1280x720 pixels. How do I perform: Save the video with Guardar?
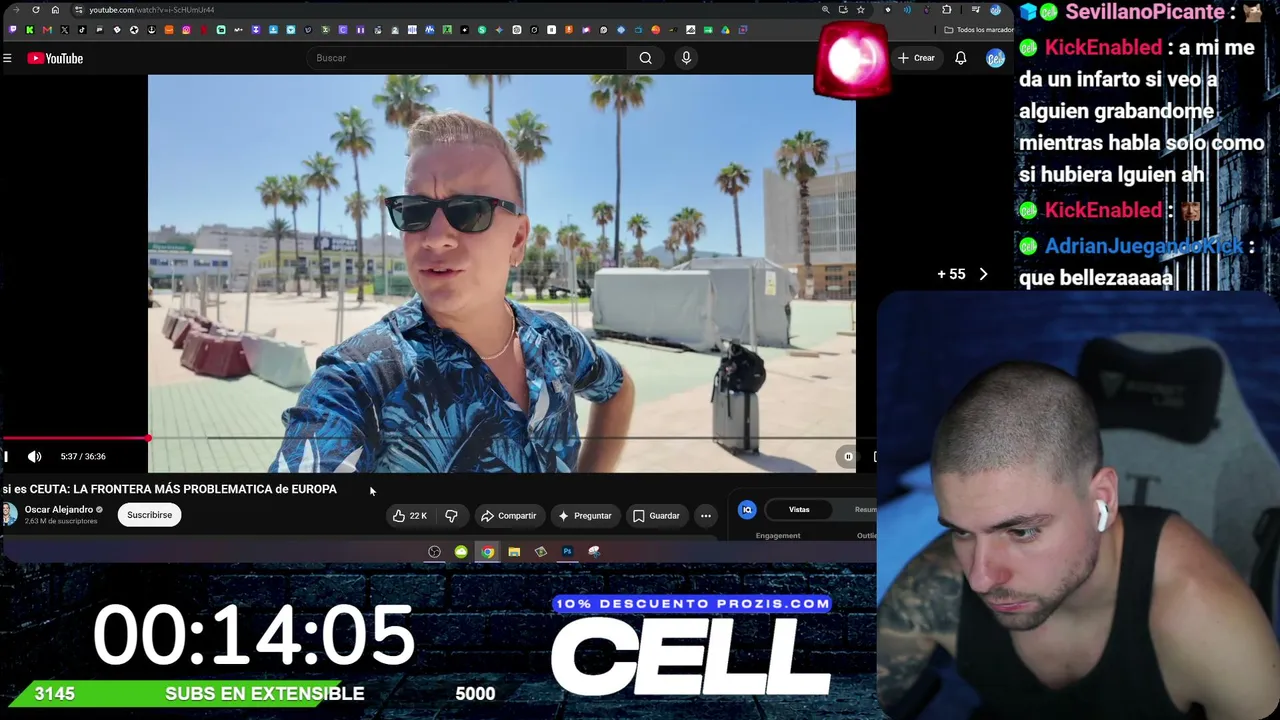click(656, 516)
